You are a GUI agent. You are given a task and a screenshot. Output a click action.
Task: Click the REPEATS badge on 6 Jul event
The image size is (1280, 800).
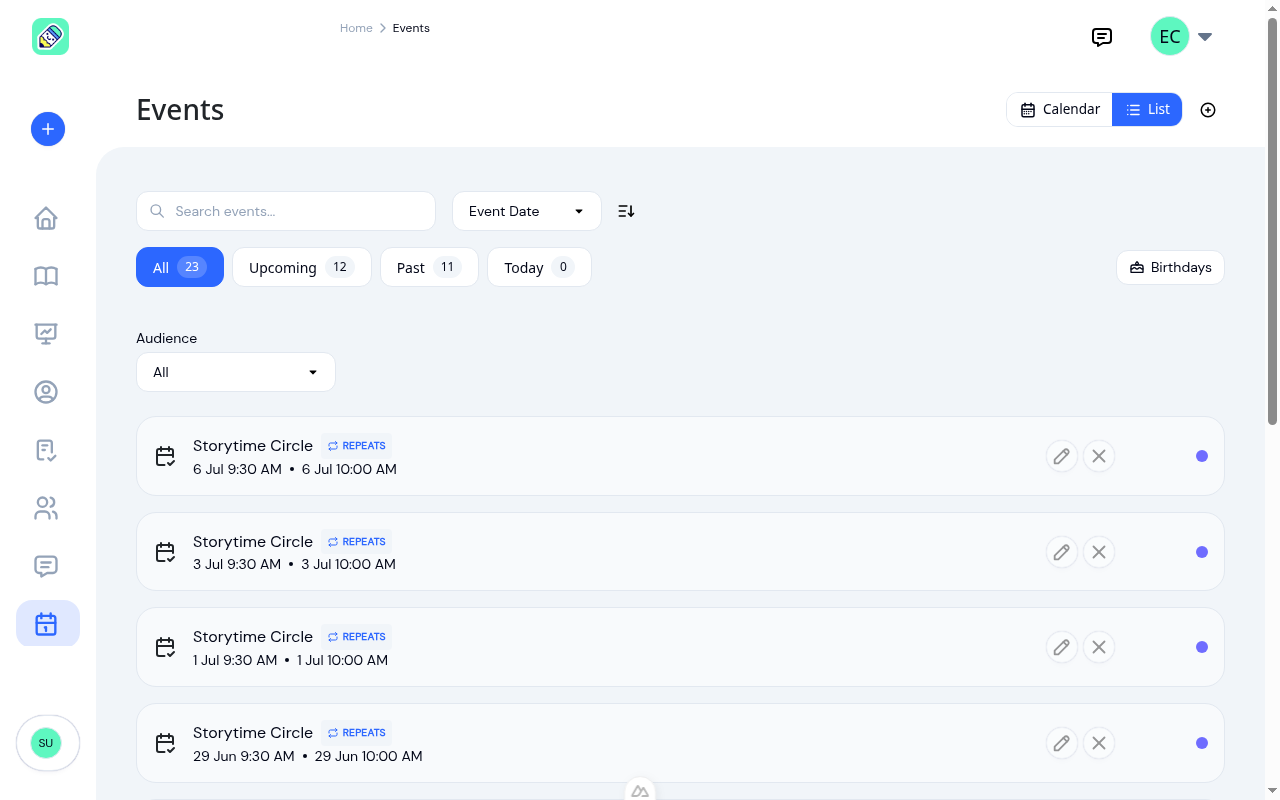356,446
